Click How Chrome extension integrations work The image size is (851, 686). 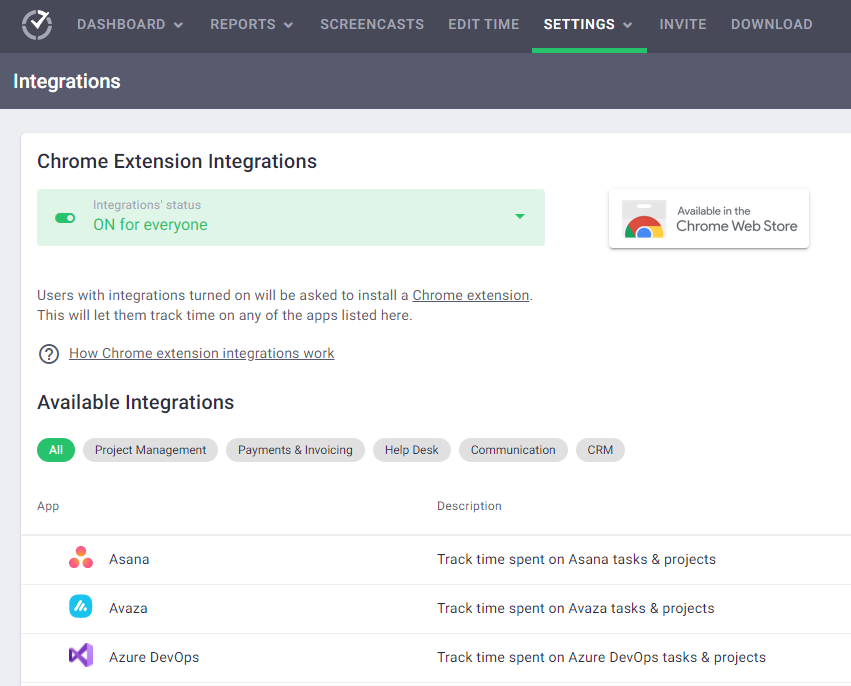tap(201, 353)
